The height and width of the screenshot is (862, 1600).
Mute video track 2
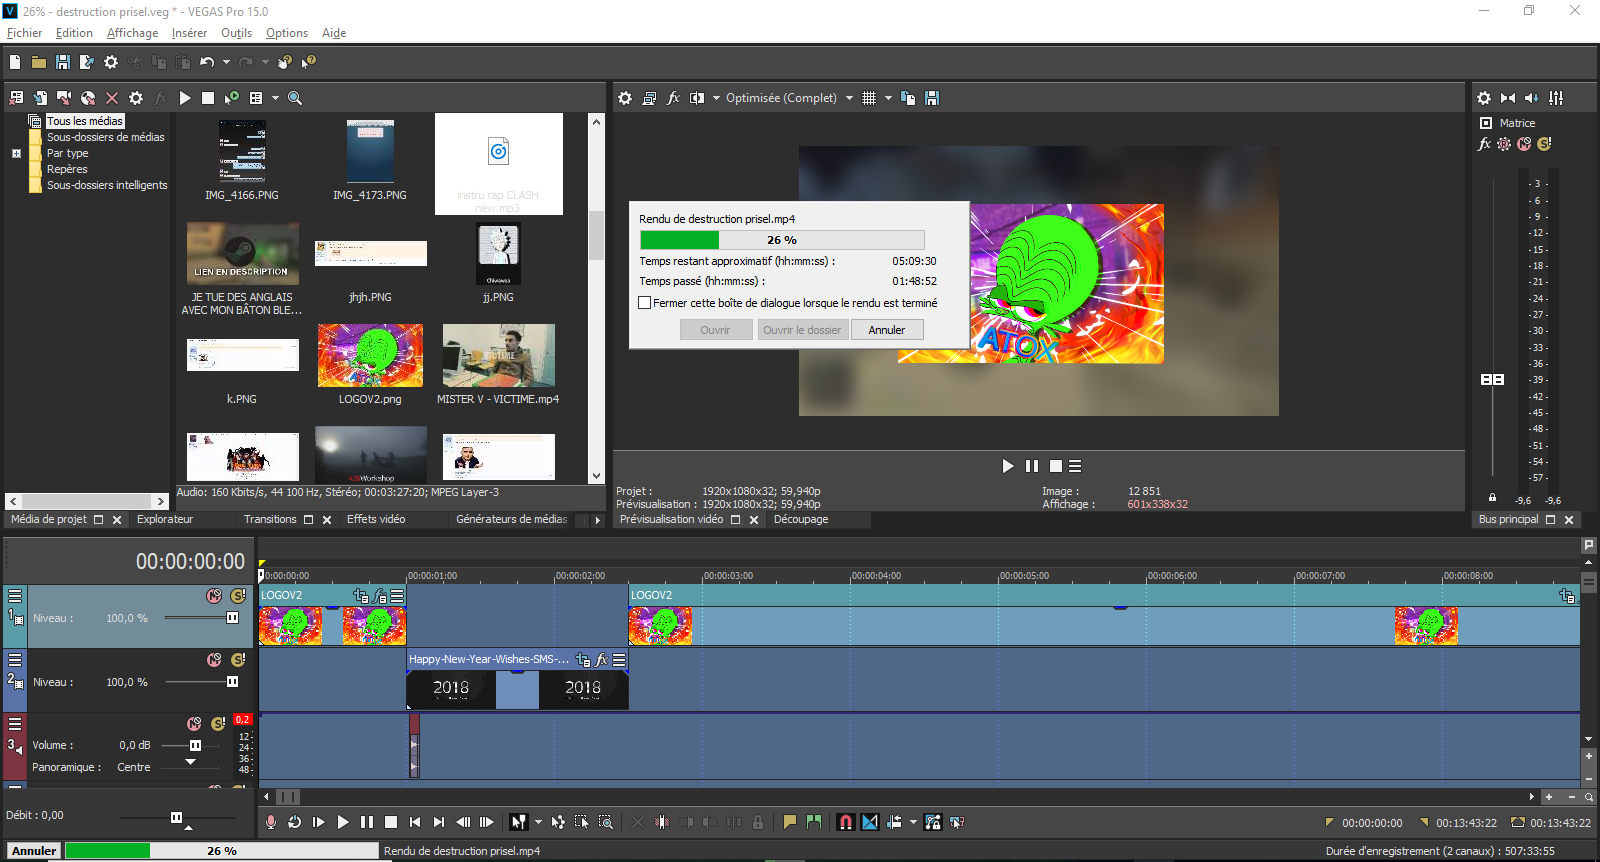(x=214, y=660)
